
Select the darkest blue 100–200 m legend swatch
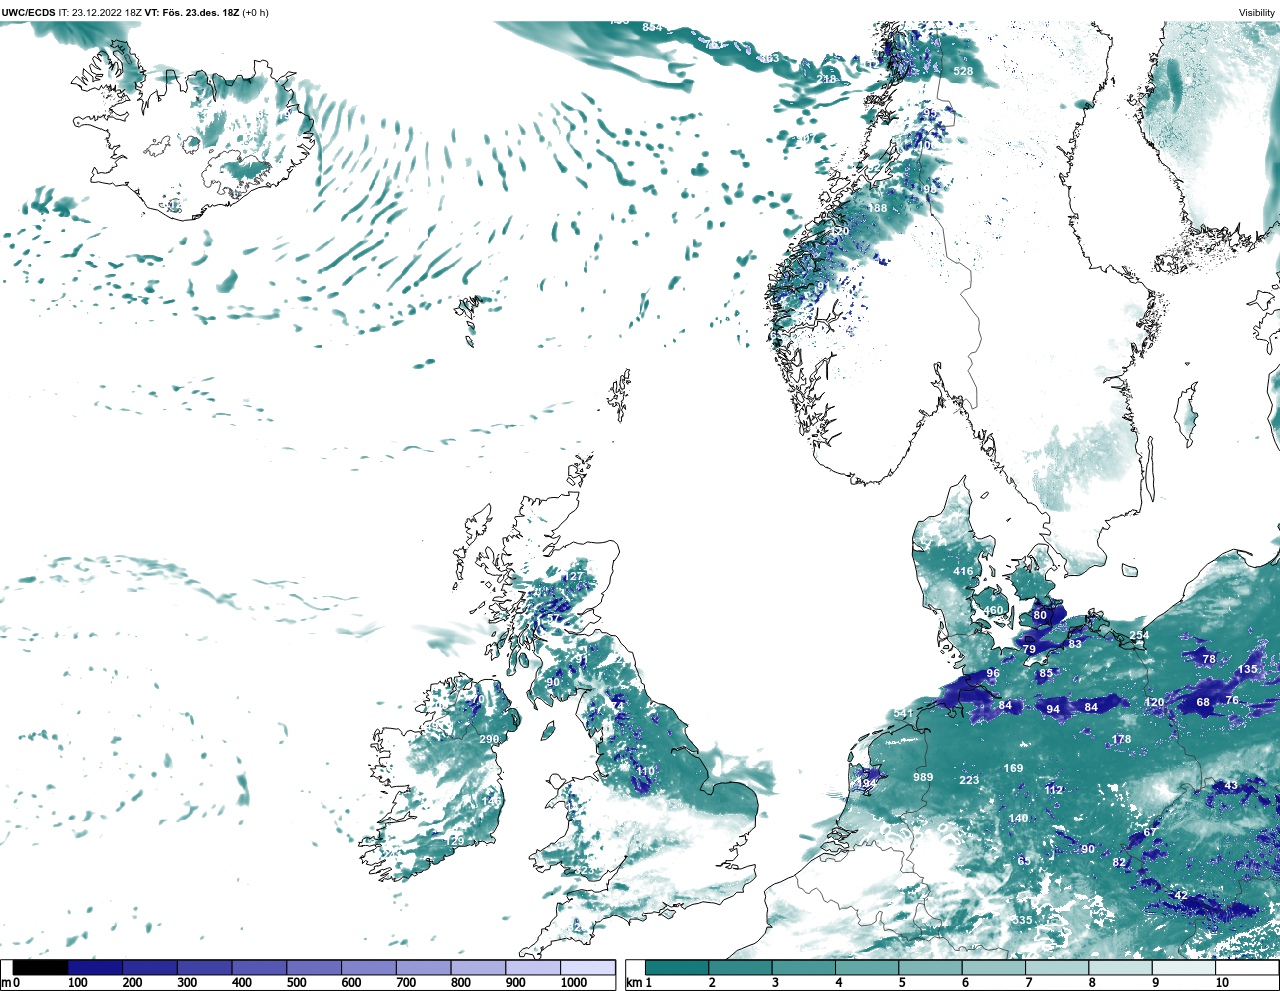[95, 968]
